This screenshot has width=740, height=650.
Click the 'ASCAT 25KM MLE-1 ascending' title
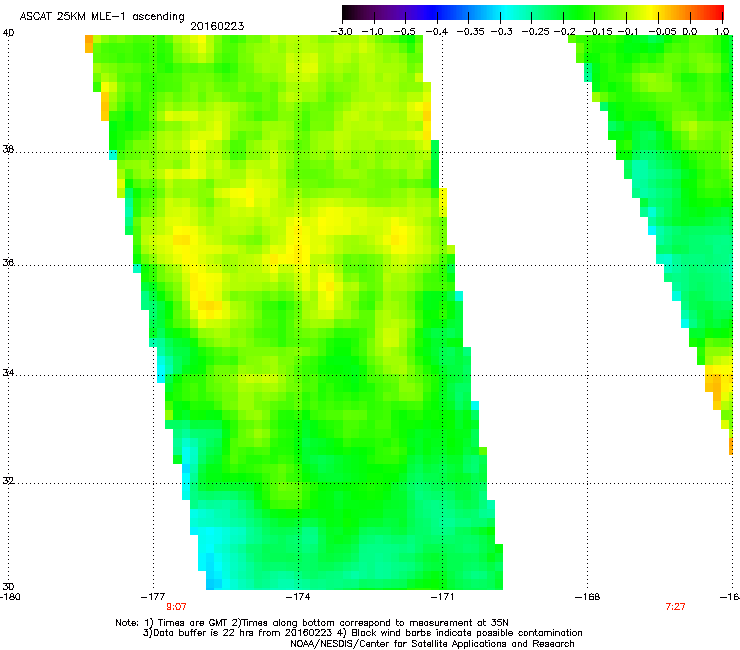click(x=102, y=17)
